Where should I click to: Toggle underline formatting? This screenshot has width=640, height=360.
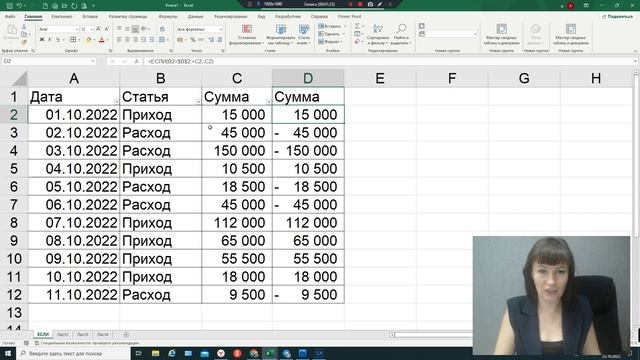[58, 40]
